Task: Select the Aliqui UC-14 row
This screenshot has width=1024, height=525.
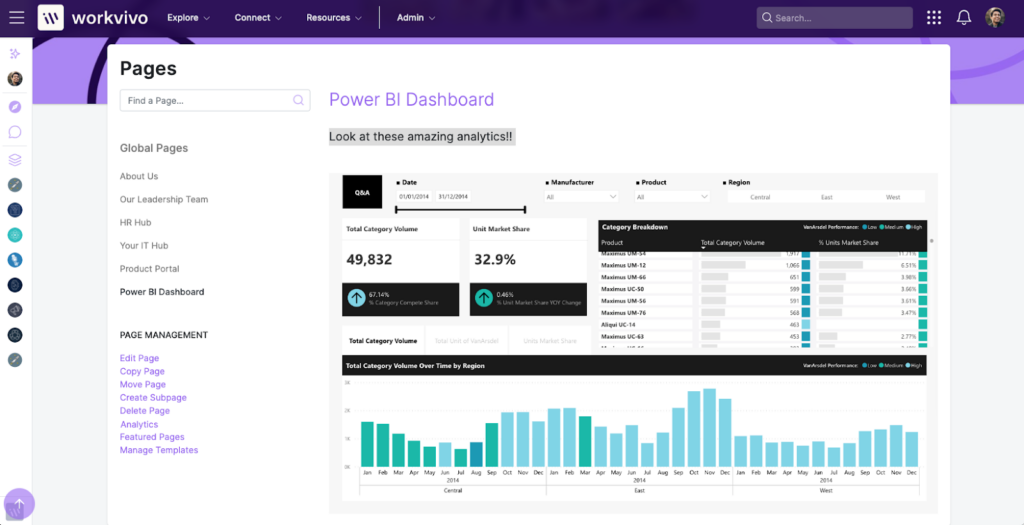Action: (x=763, y=325)
